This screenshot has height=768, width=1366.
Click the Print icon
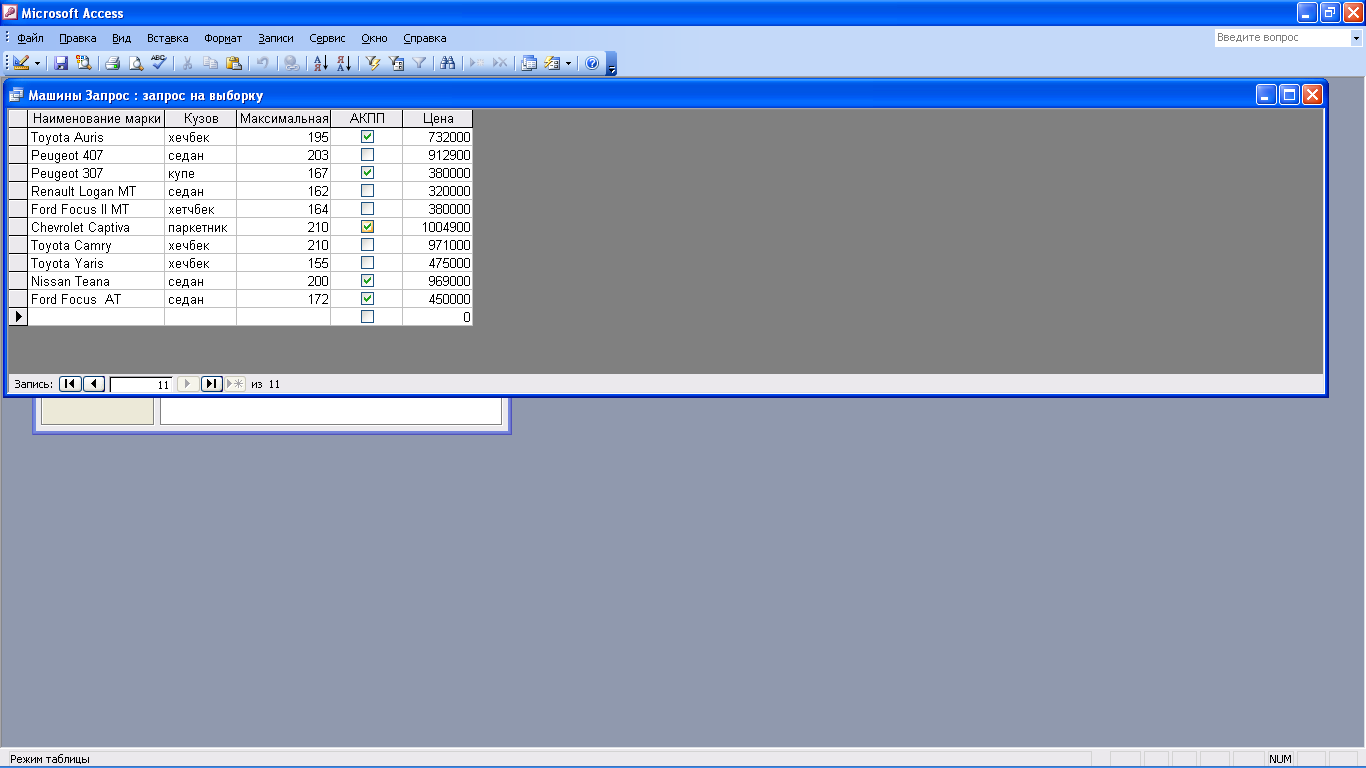112,63
